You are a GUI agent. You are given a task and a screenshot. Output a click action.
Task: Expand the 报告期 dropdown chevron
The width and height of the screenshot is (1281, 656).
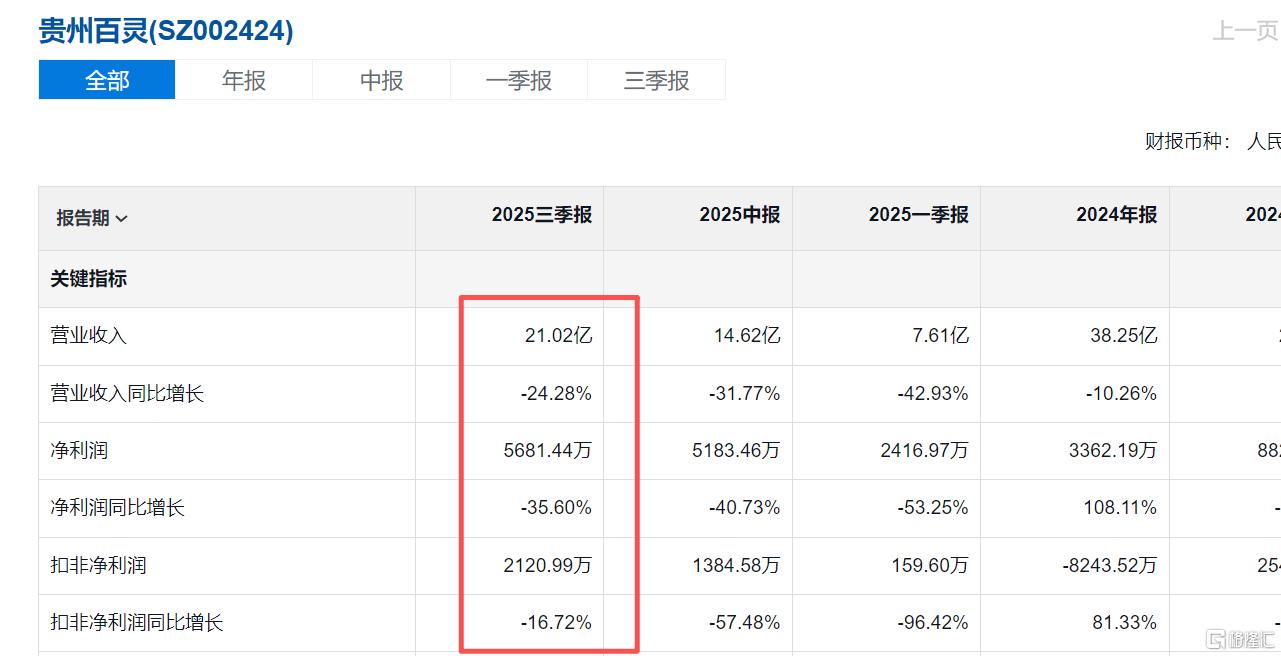(122, 218)
